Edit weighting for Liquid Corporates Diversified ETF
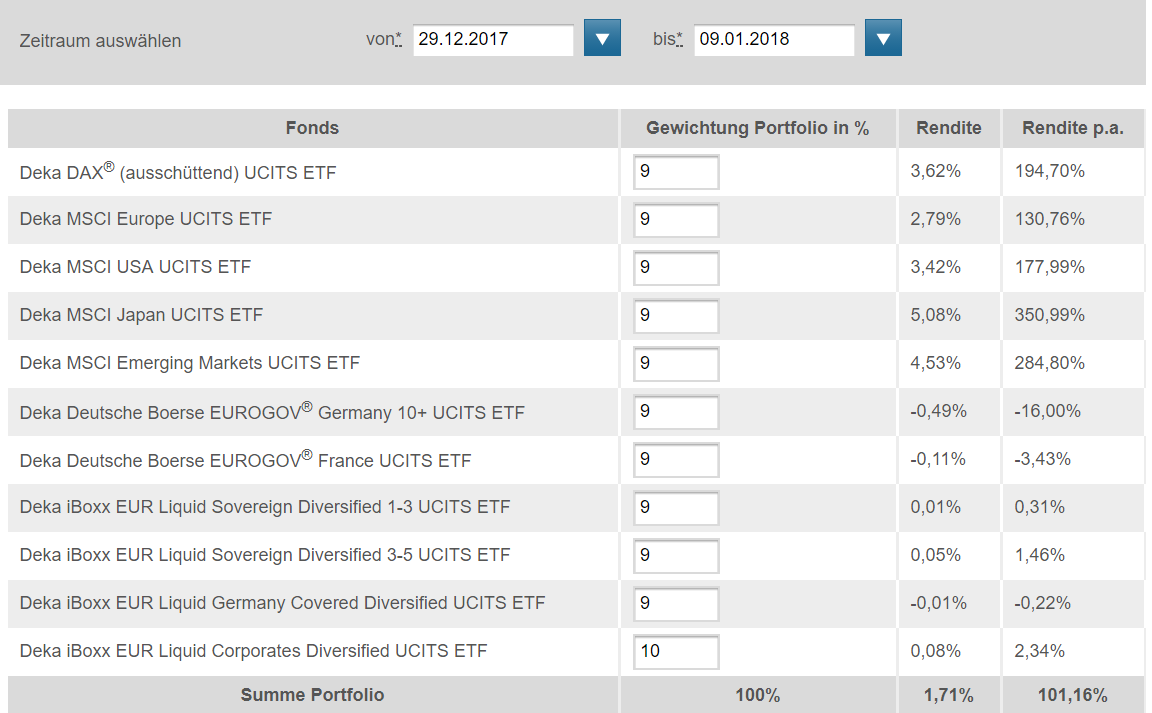This screenshot has width=1152, height=713. [x=676, y=652]
